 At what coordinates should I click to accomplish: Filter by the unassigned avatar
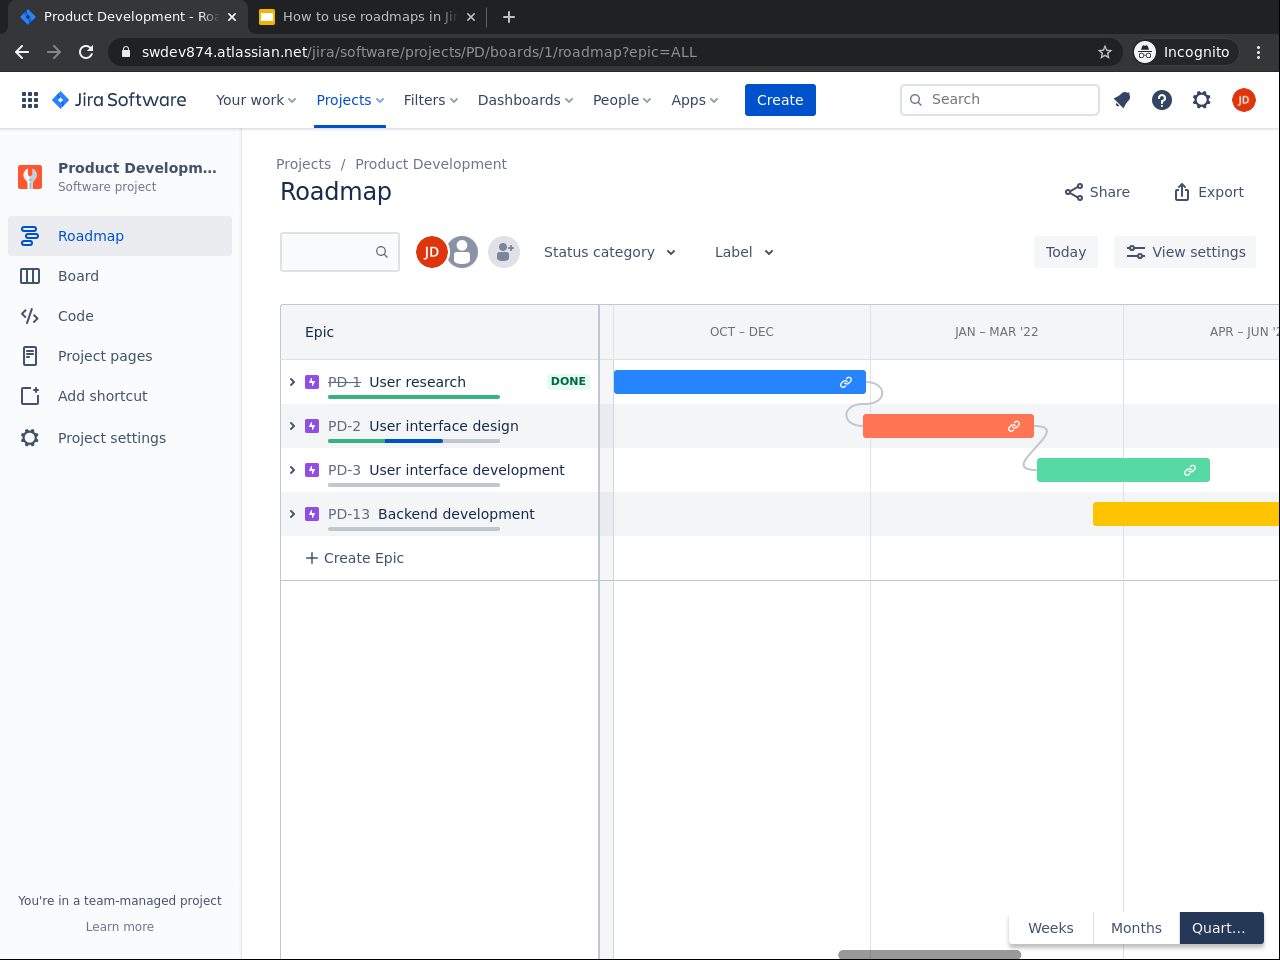463,252
